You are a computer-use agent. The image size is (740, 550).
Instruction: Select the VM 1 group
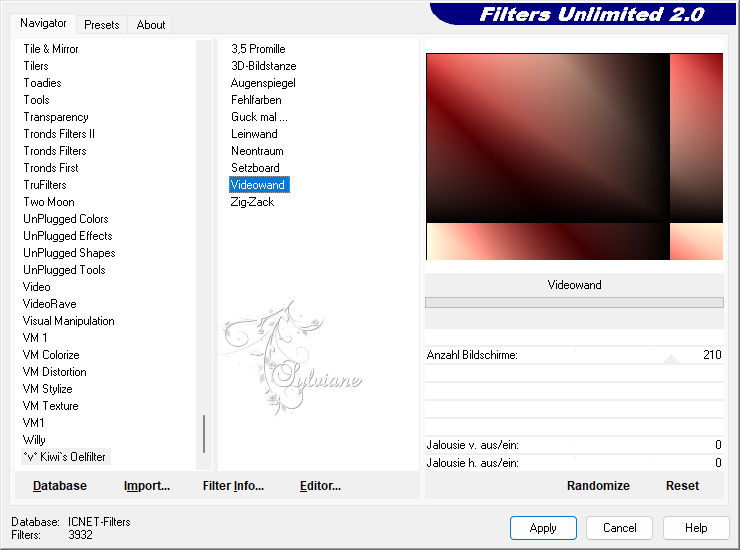coord(35,338)
